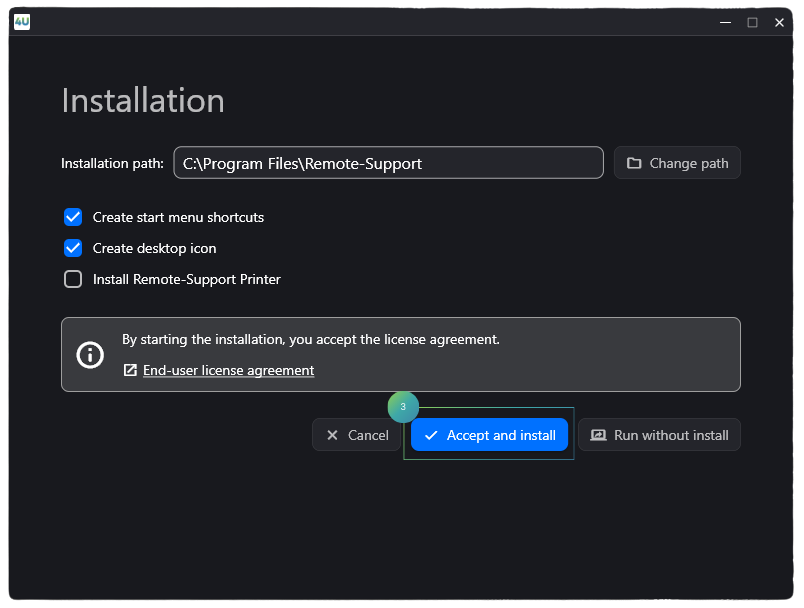The width and height of the screenshot is (804, 608).
Task: Click the checkmark icon on Accept and install
Action: 431,435
